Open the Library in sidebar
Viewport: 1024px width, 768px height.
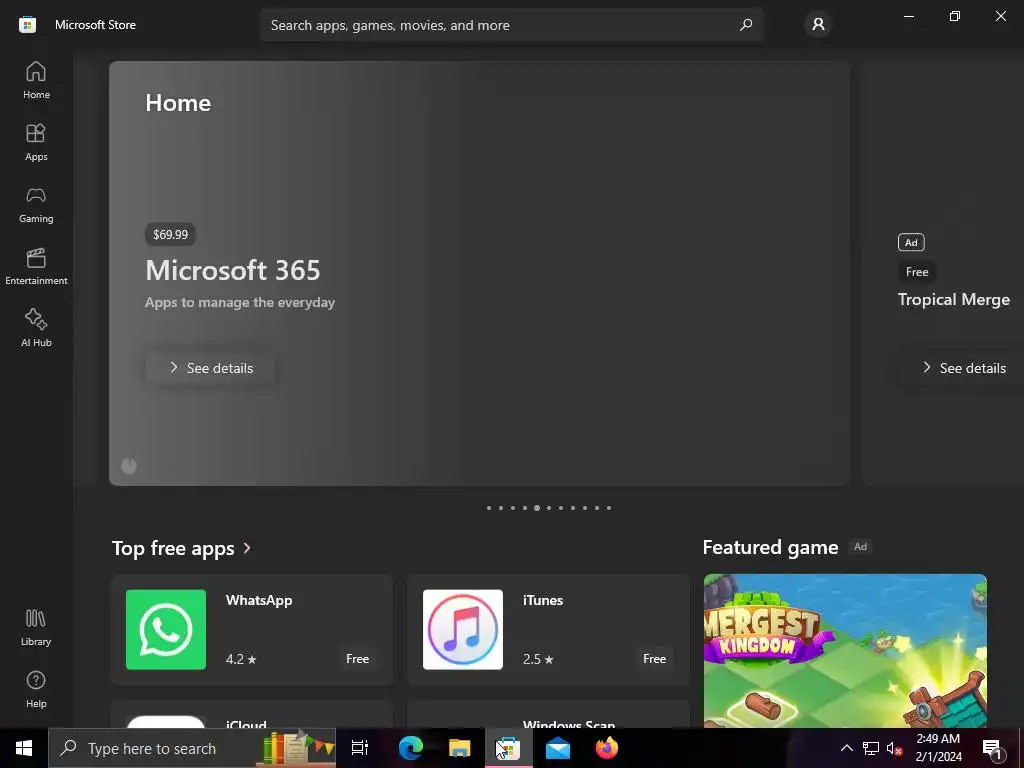36,628
